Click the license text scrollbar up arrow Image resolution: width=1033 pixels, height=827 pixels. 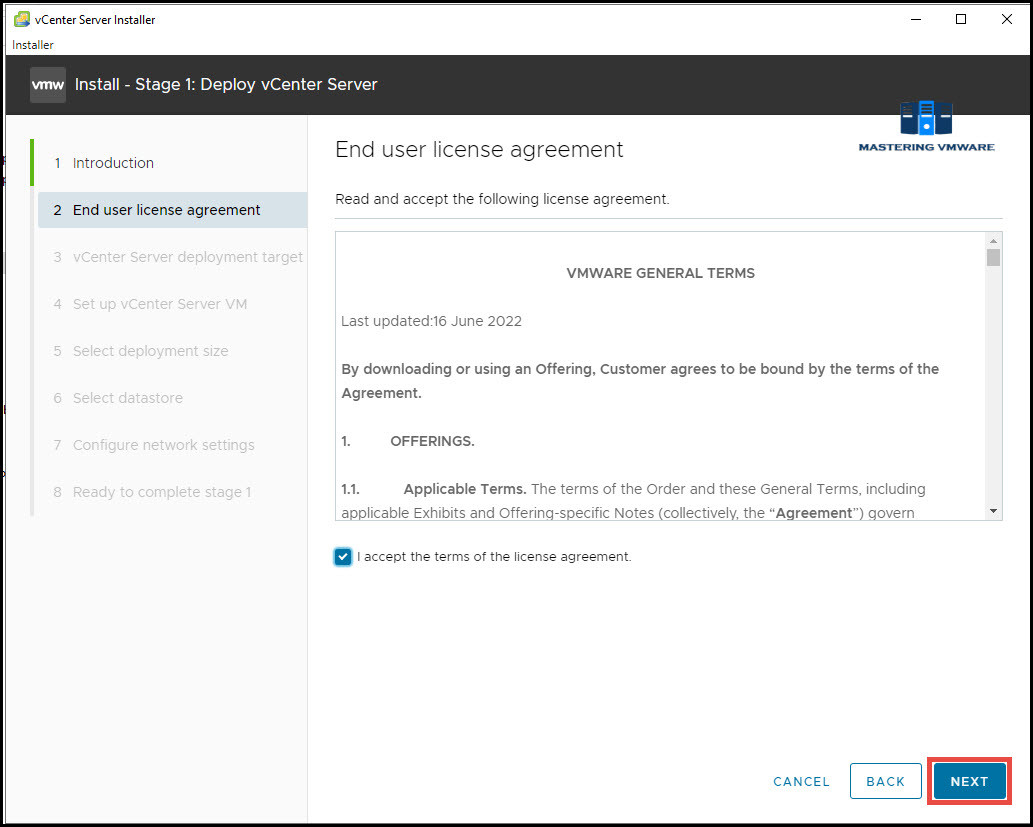pos(993,241)
